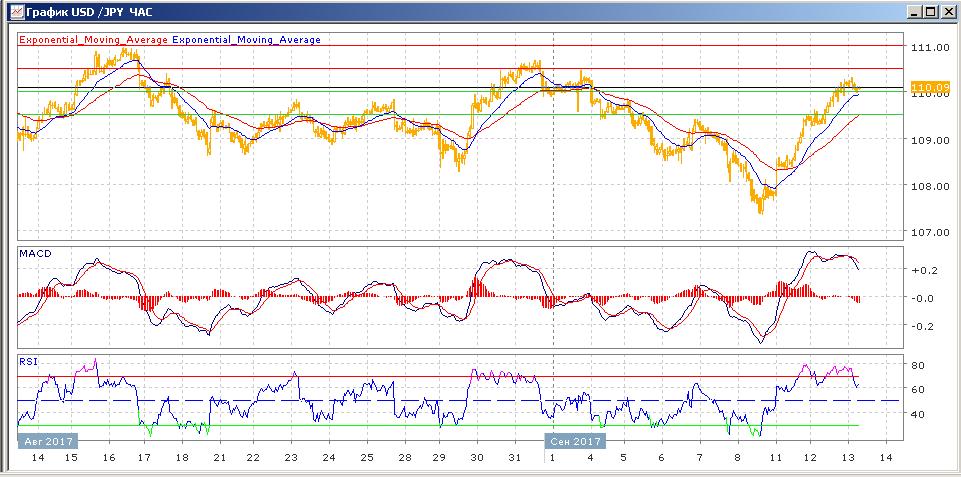Click the current price tag 110.09

pos(930,88)
